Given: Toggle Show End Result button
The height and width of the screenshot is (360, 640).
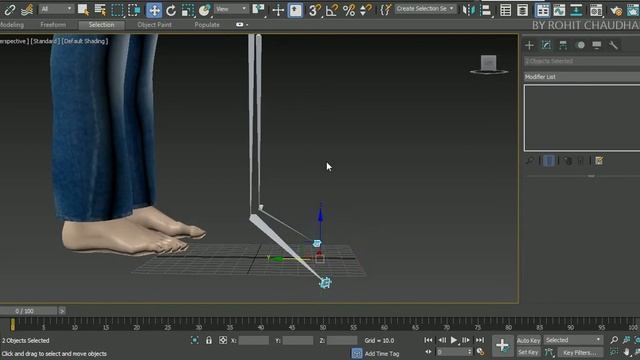Looking at the screenshot, I should tap(549, 161).
